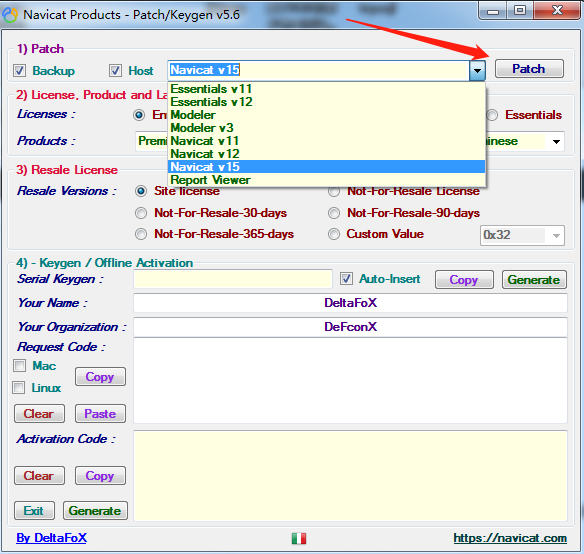Open the language dropdown showing Chinese
This screenshot has width=584, height=554.
point(556,142)
